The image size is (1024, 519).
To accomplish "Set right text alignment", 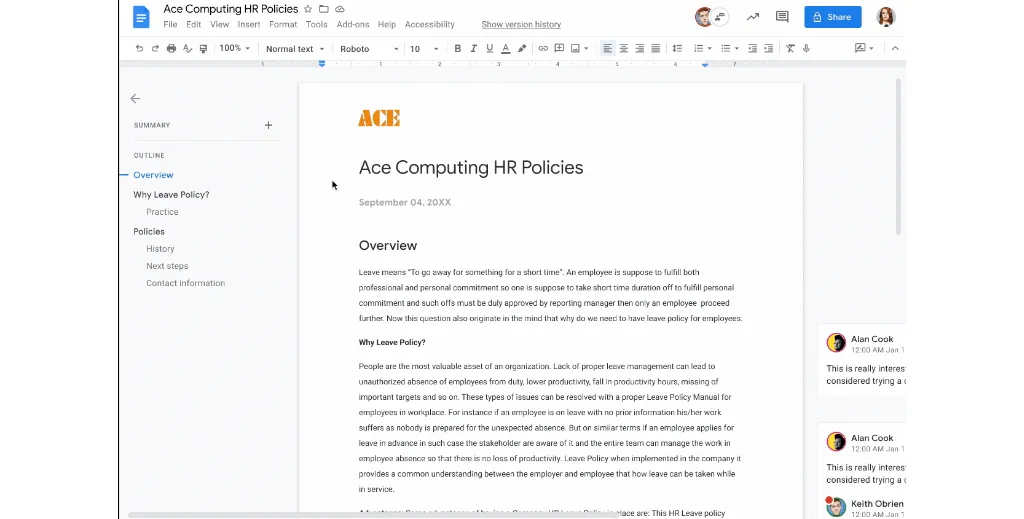I will tap(639, 48).
